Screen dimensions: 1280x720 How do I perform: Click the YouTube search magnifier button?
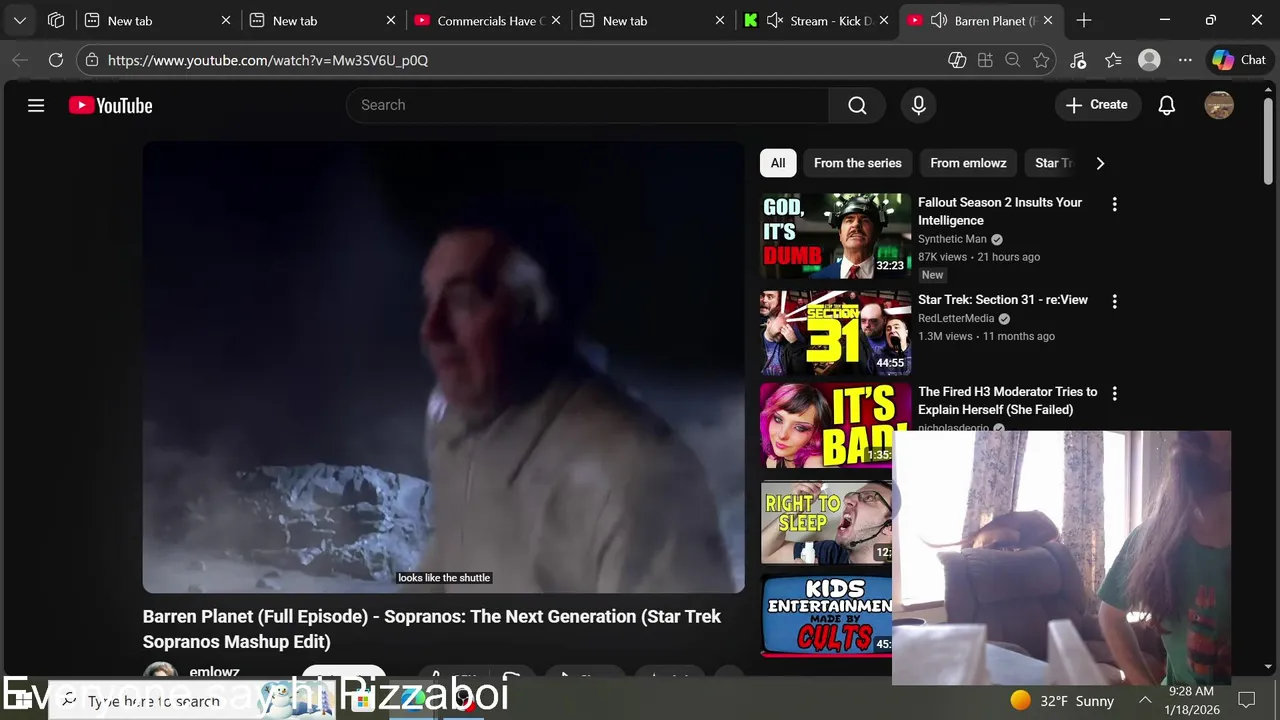[x=857, y=105]
